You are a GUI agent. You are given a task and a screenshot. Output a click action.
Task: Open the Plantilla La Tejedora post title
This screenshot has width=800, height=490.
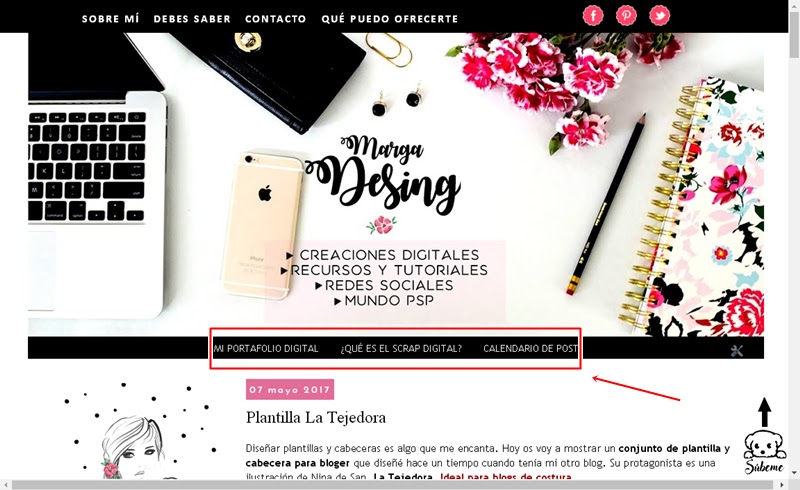click(316, 418)
